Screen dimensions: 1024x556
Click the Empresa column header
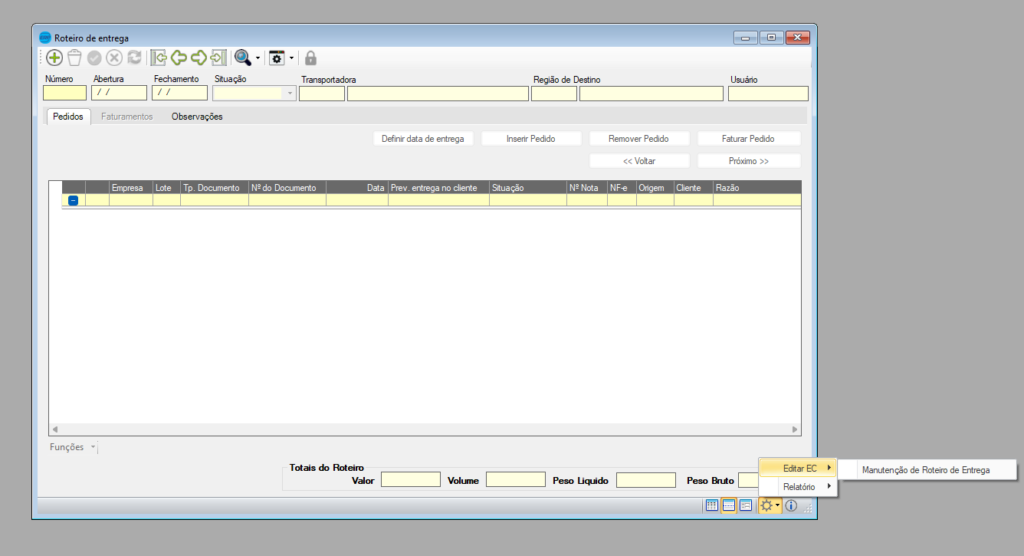(x=131, y=188)
